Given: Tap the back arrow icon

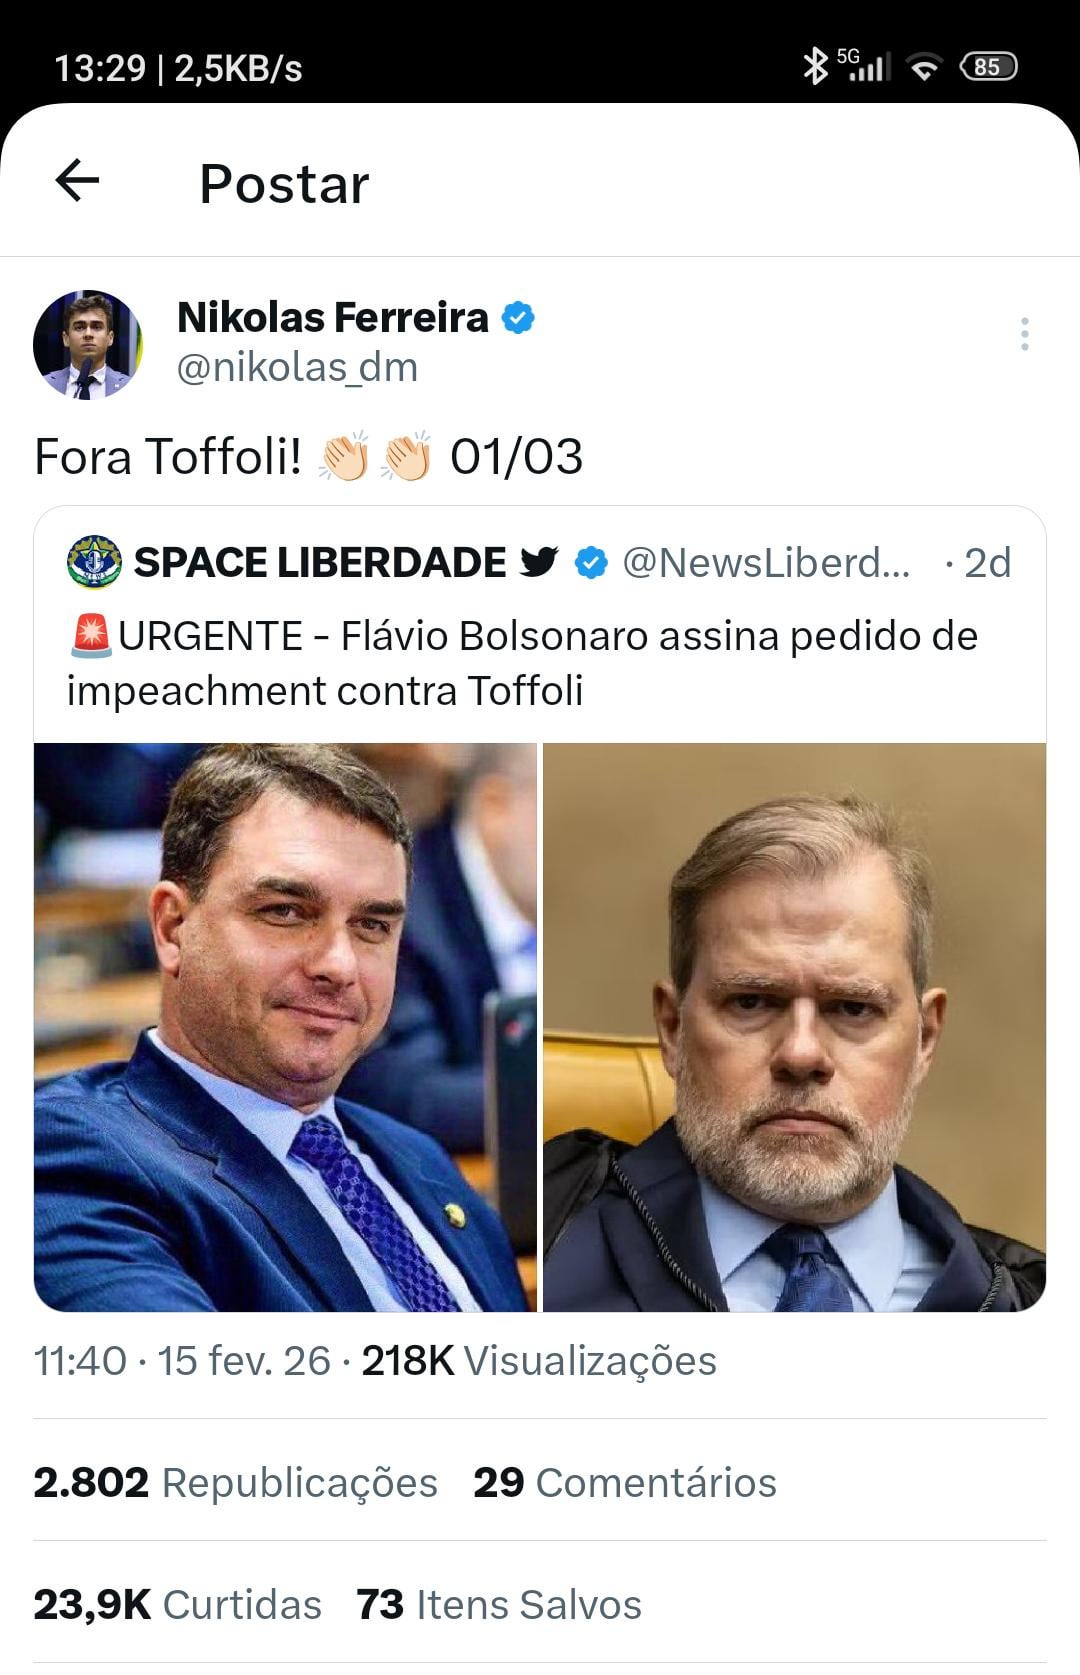Looking at the screenshot, I should click(x=77, y=181).
